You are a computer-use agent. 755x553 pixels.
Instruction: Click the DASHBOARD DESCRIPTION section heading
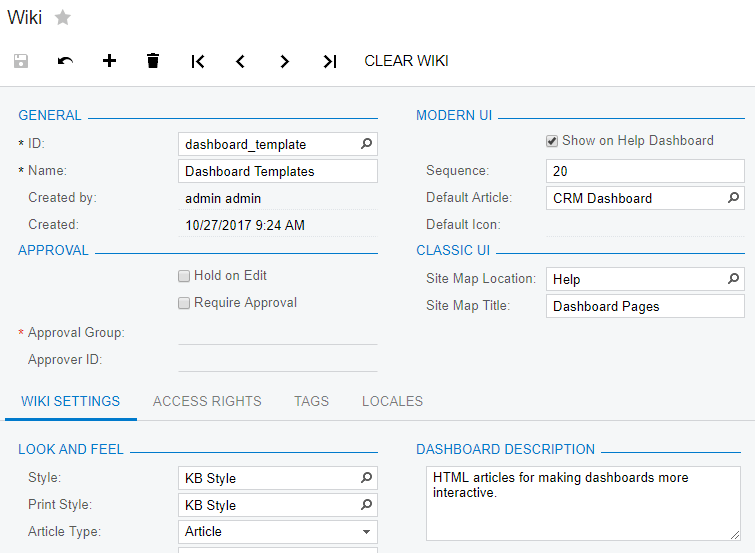506,449
